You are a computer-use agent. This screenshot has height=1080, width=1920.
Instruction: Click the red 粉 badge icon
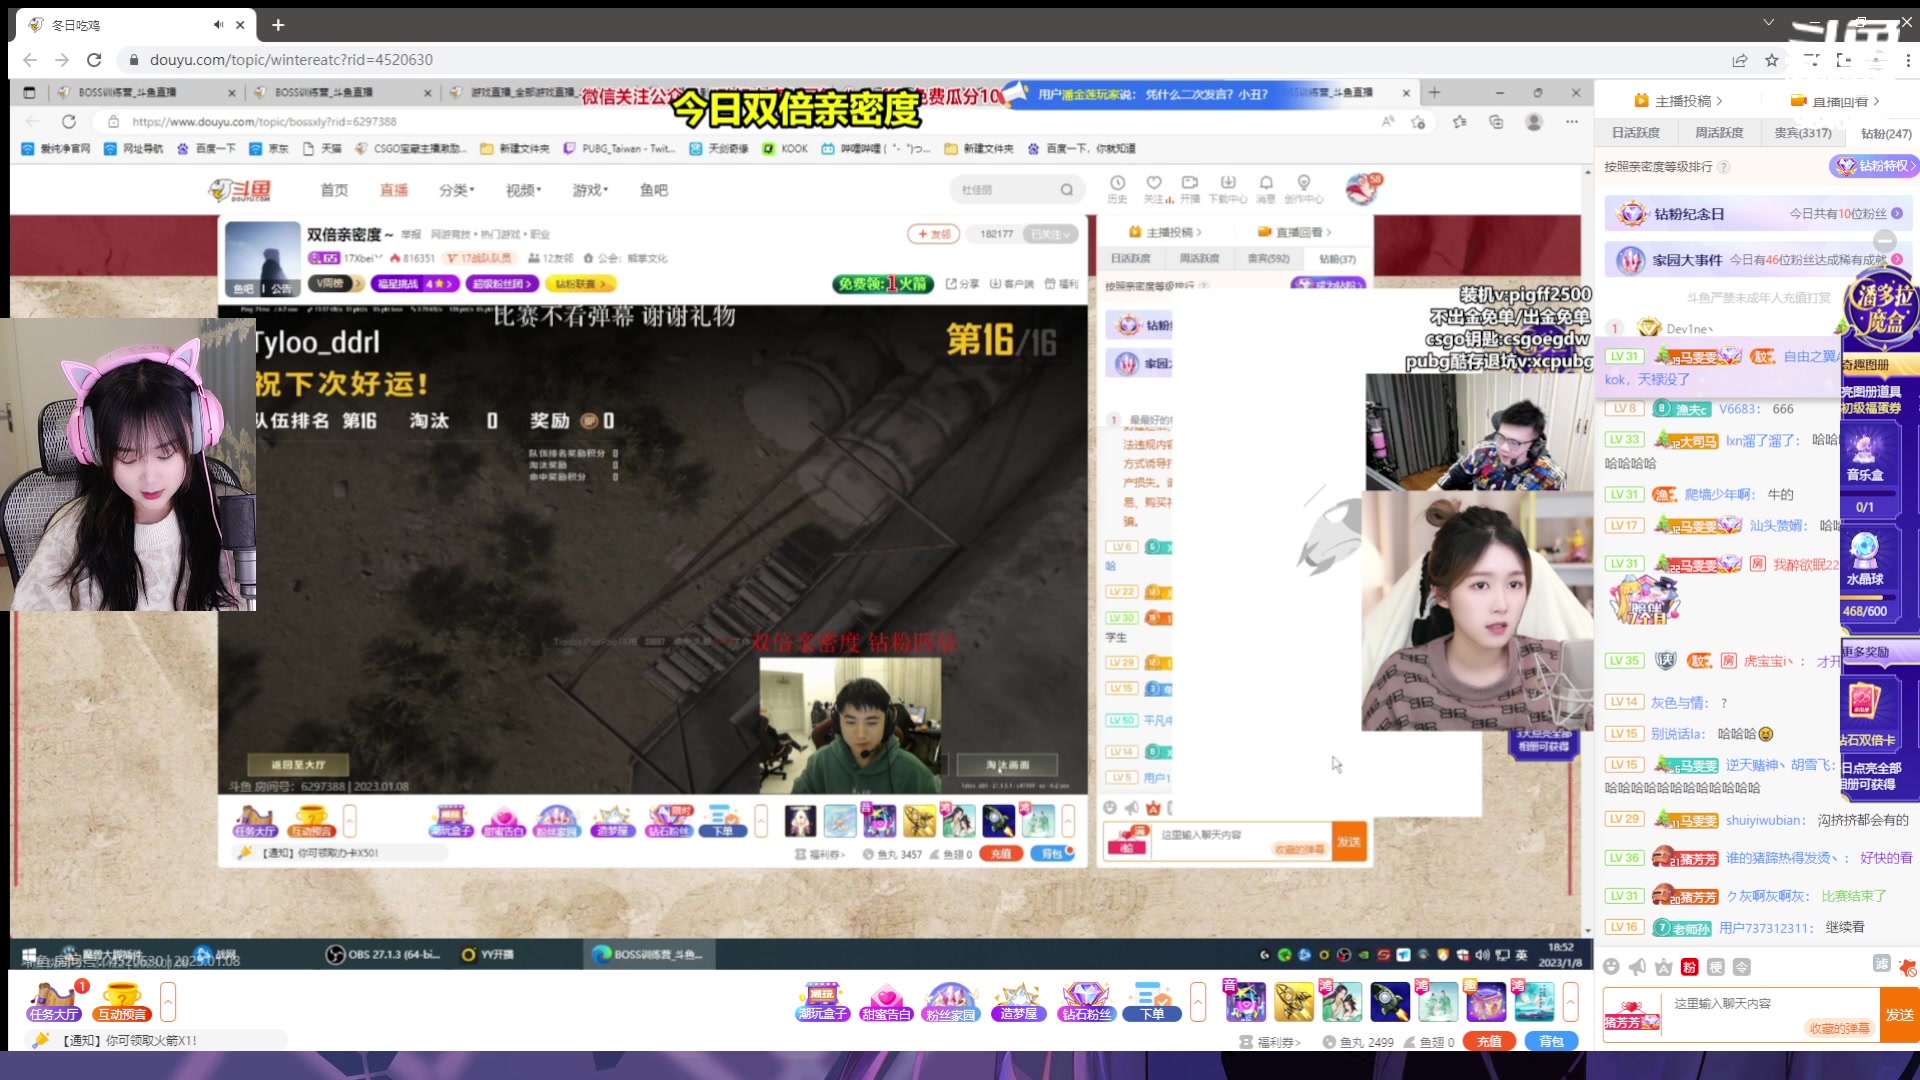tap(1689, 967)
